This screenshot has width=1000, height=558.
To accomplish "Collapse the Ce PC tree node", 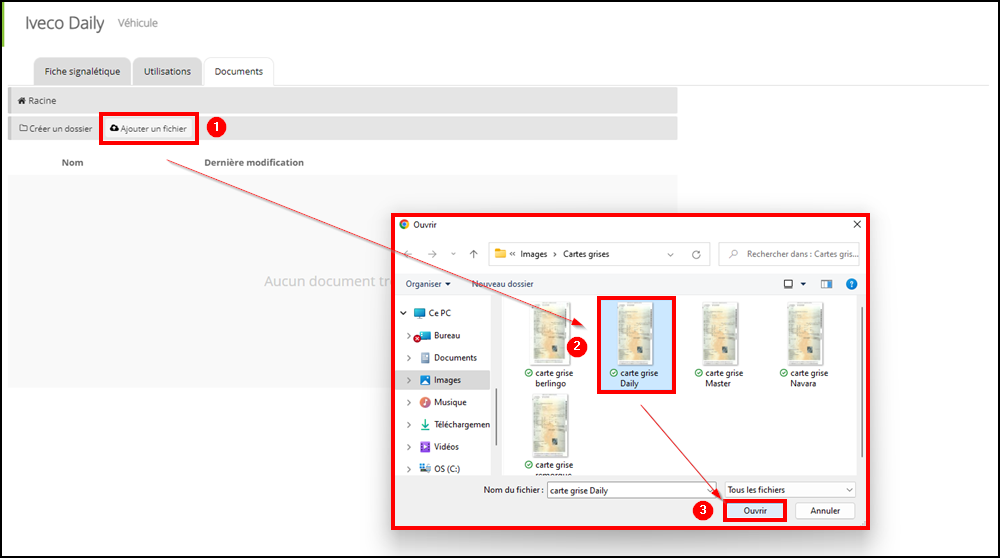I will tap(404, 313).
